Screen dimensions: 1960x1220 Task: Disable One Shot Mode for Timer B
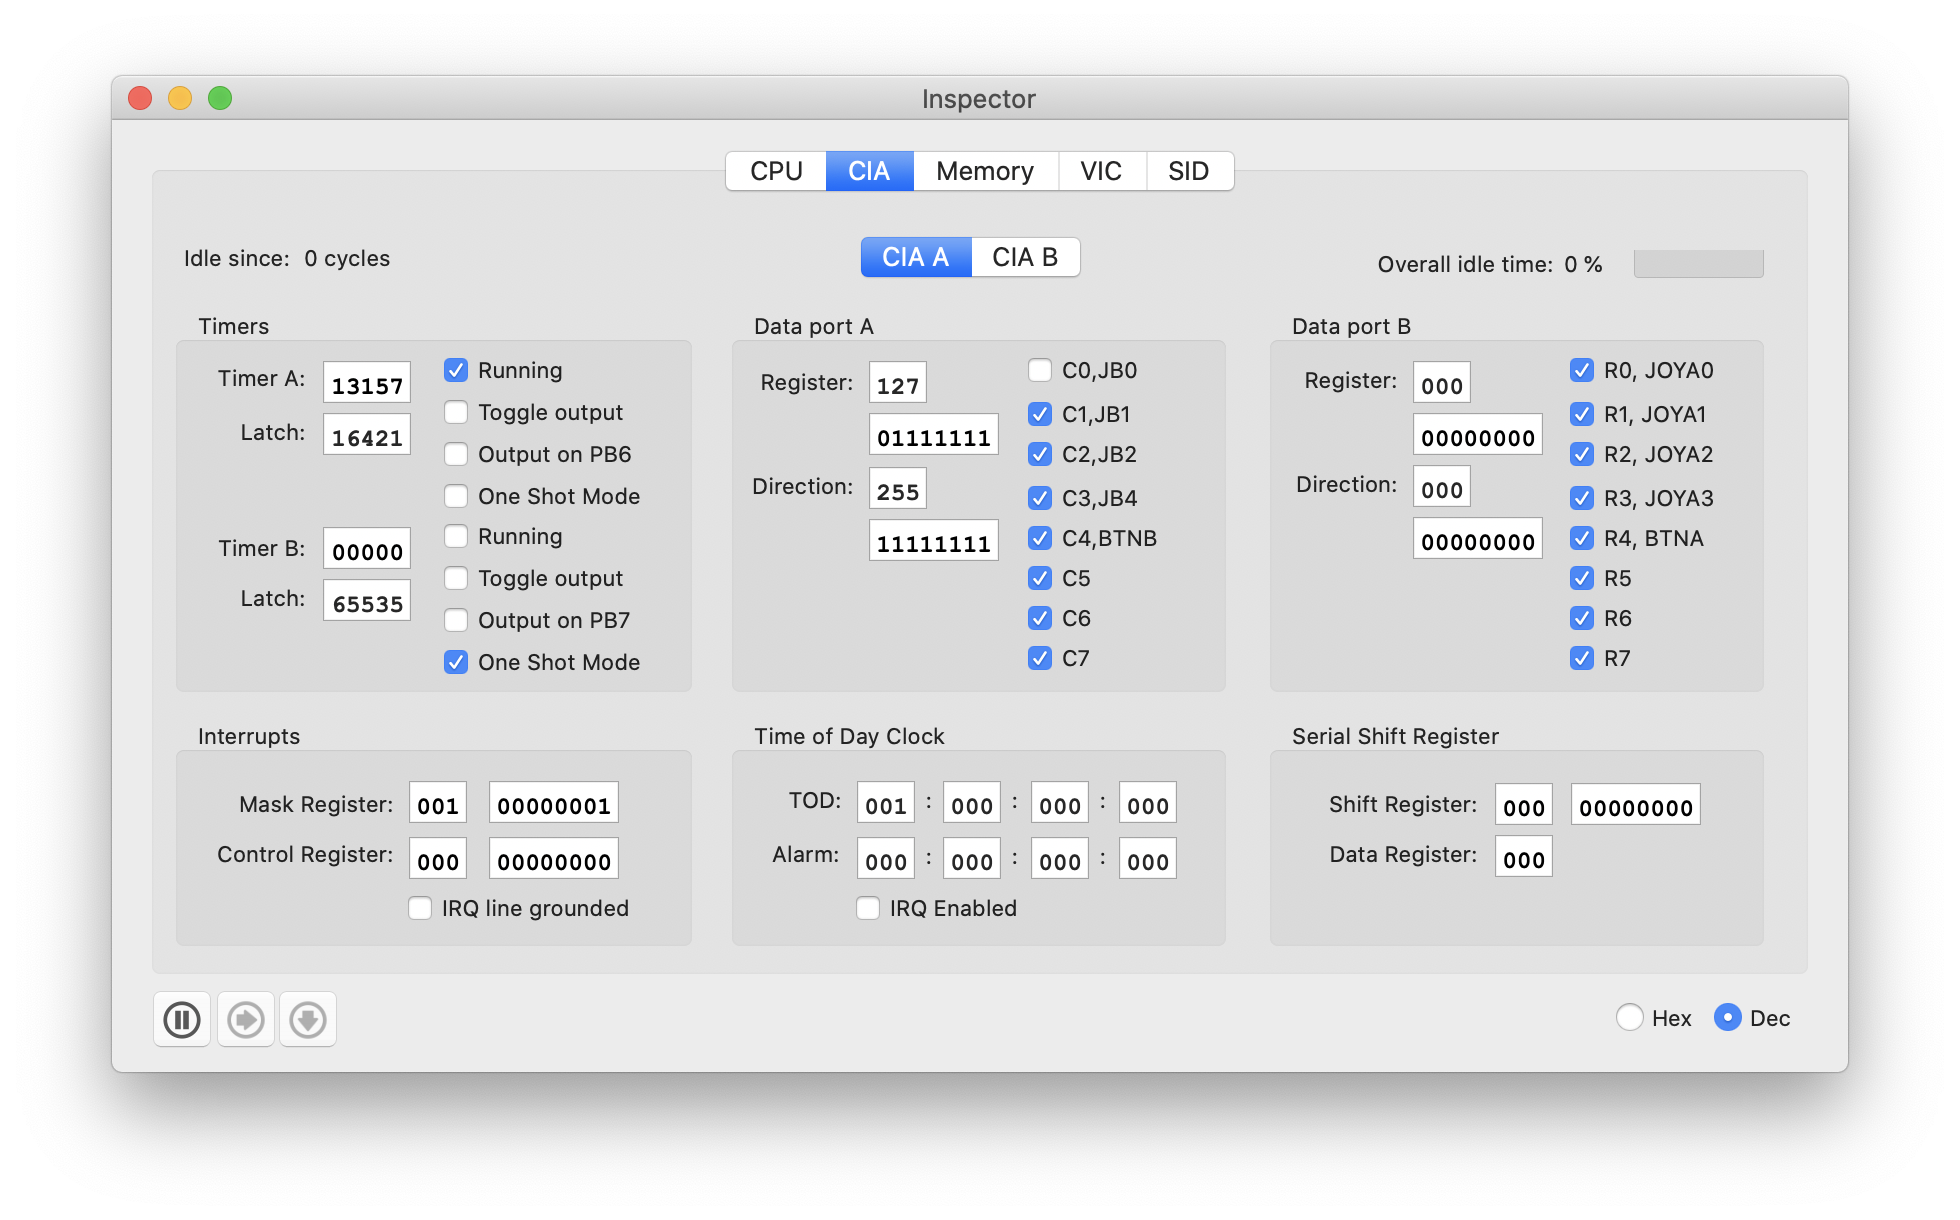click(x=456, y=662)
